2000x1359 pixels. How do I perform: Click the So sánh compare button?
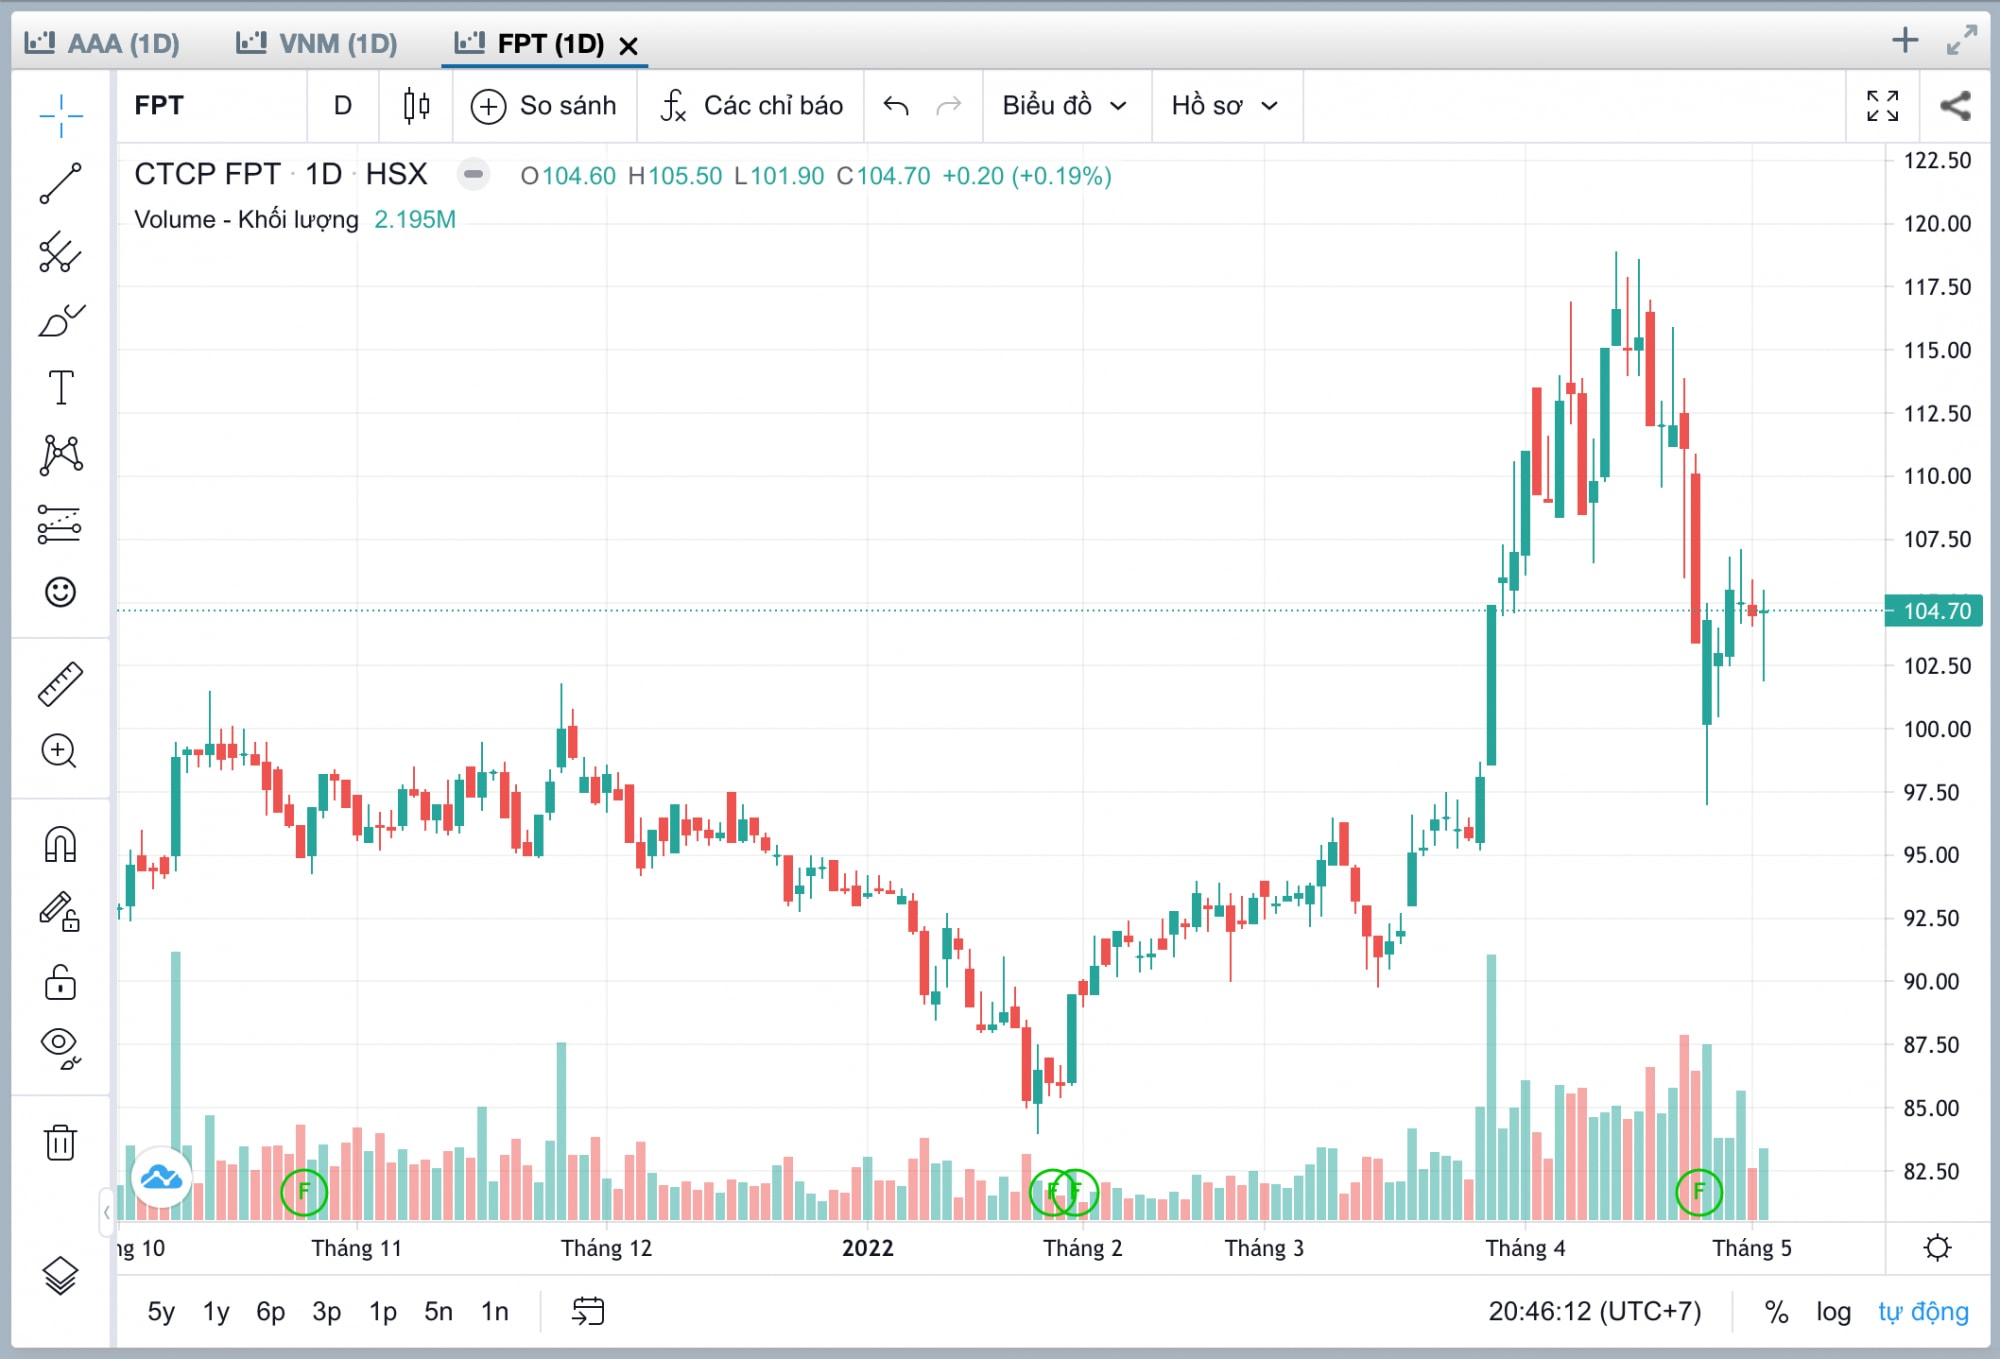click(x=545, y=105)
